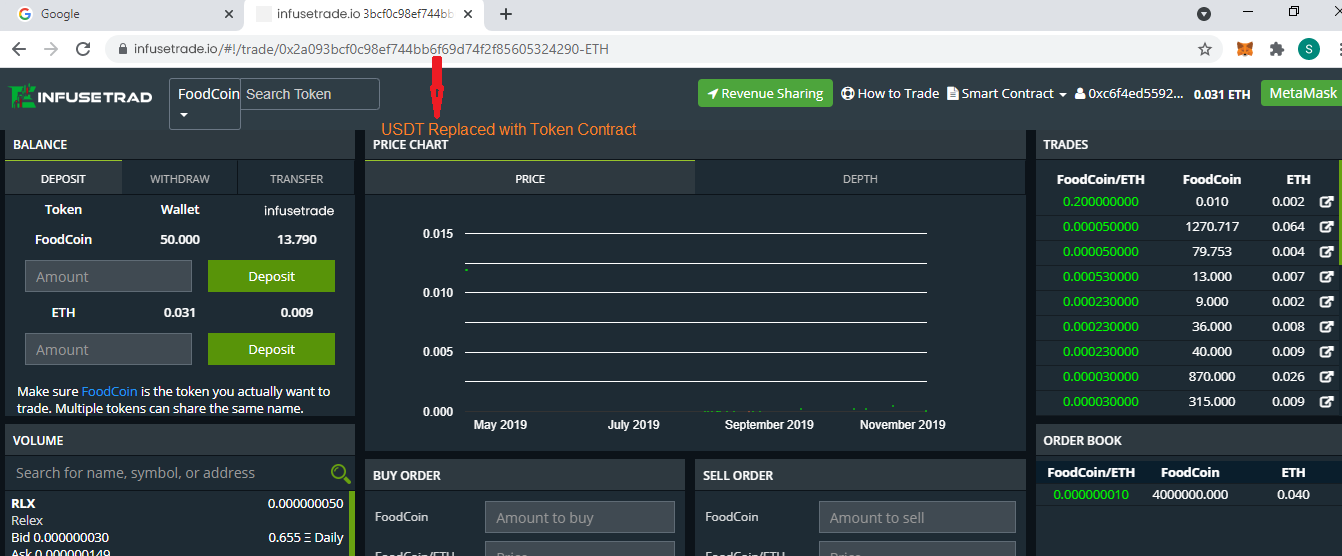
Task: Open external link for 0.200000000 trade
Action: 1326,202
